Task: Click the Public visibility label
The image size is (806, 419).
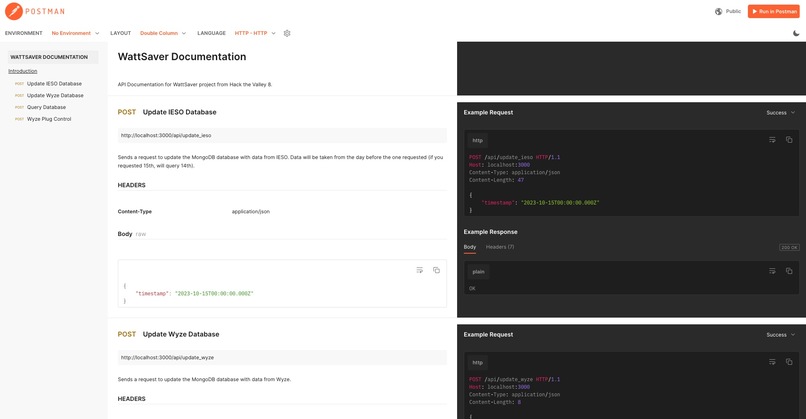Action: tap(733, 11)
